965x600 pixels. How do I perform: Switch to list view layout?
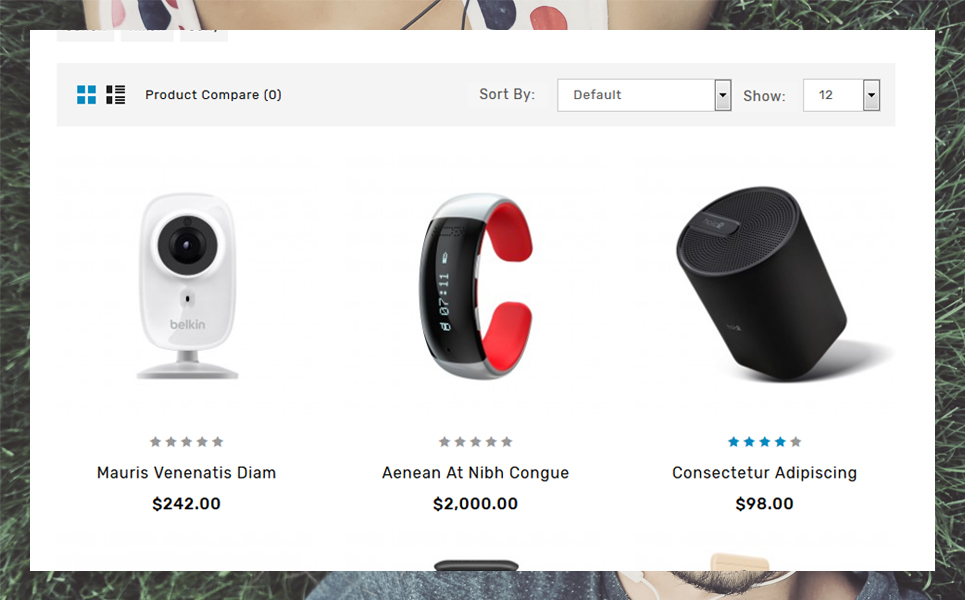coord(116,95)
